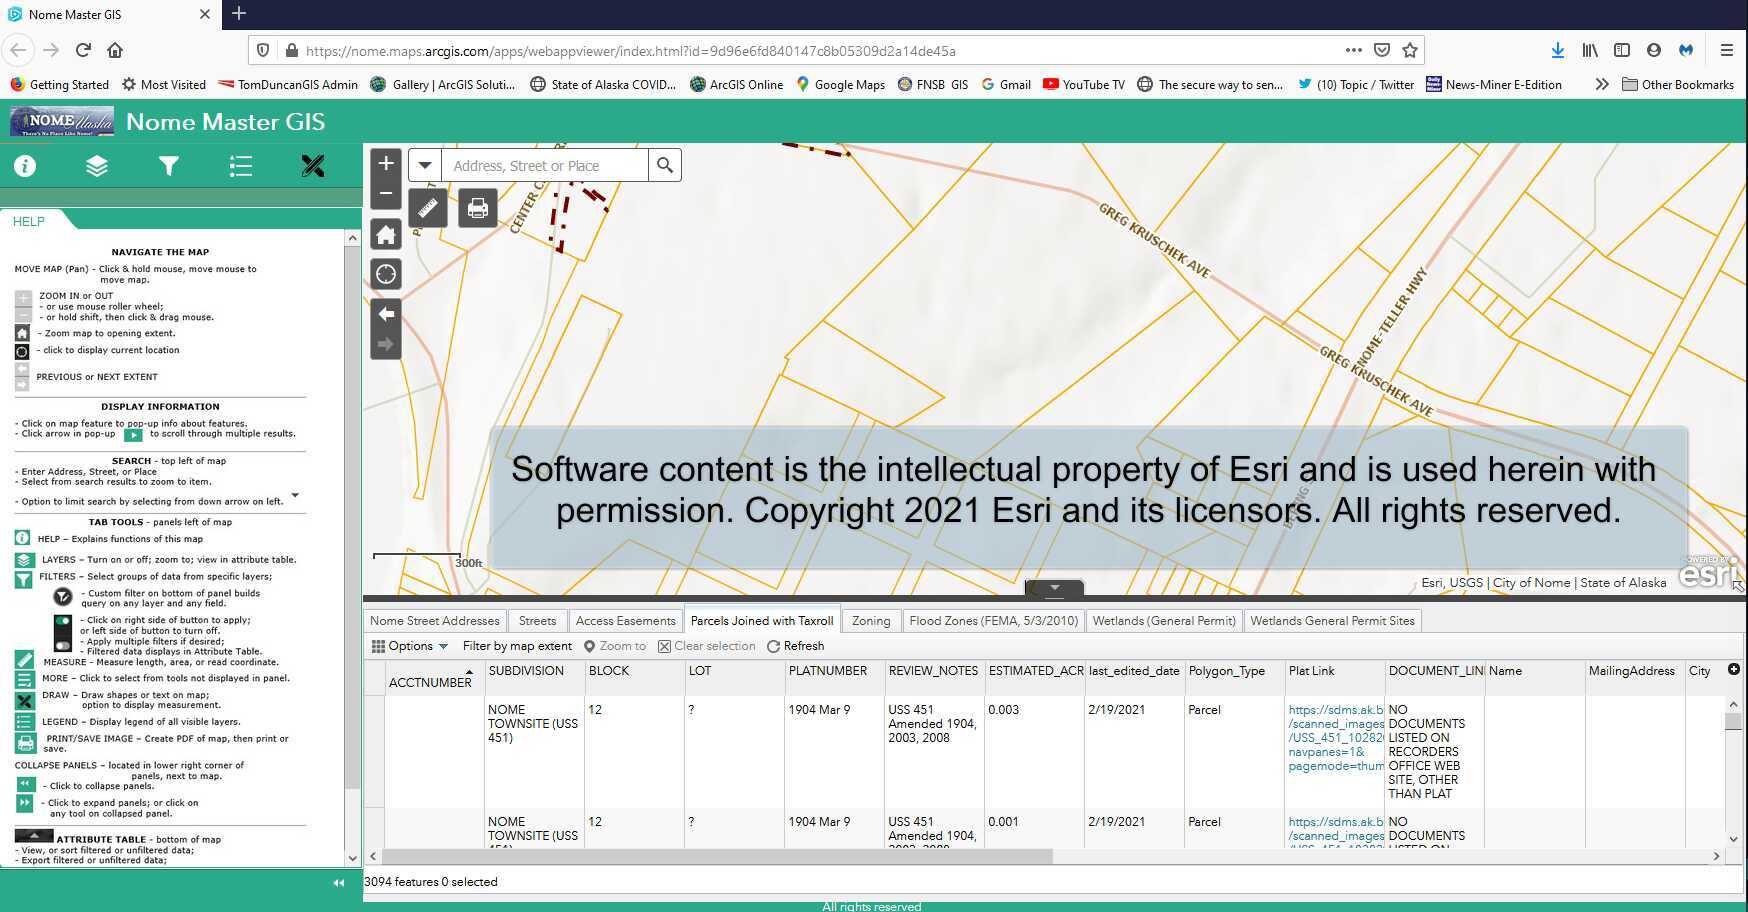Click the map zoom in button
This screenshot has width=1748, height=912.
386,163
